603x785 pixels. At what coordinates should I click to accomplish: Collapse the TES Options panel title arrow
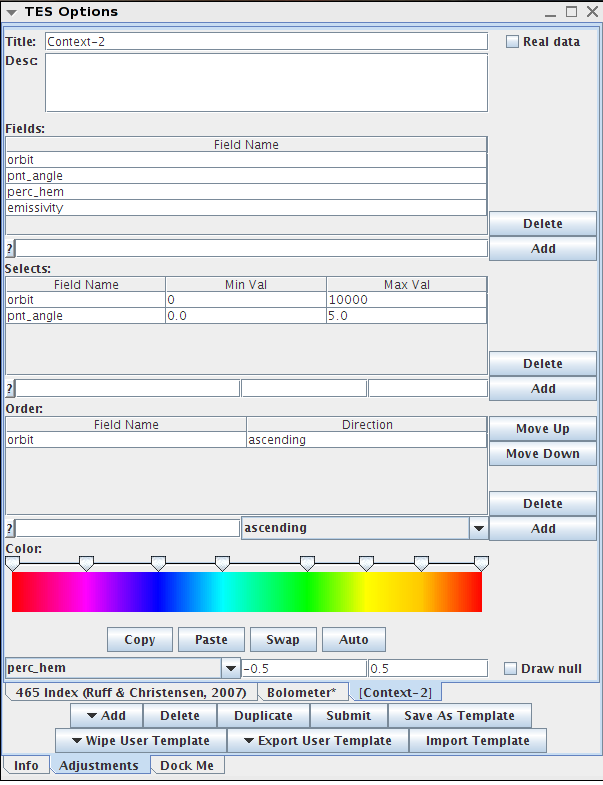(11, 12)
